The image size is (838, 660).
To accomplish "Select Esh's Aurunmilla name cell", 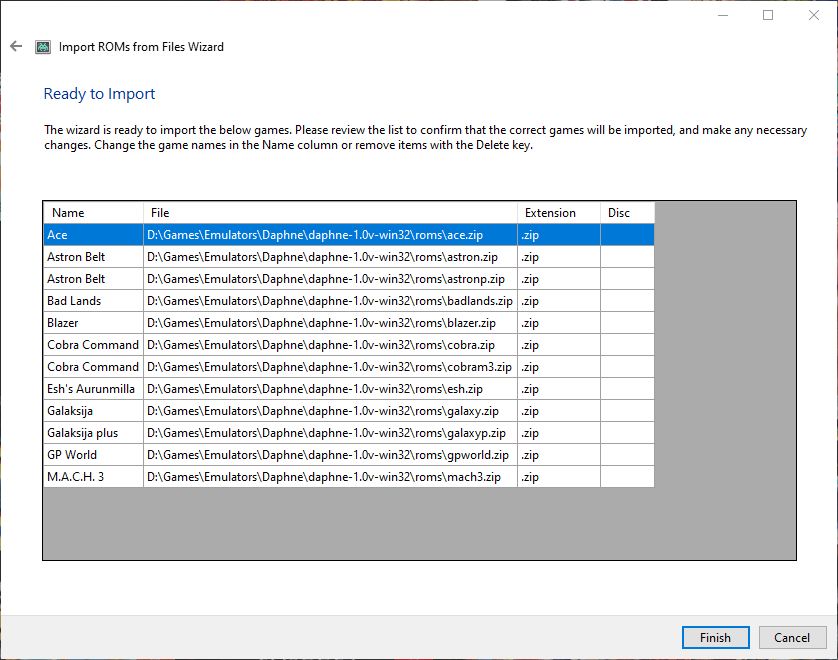I will pos(93,389).
